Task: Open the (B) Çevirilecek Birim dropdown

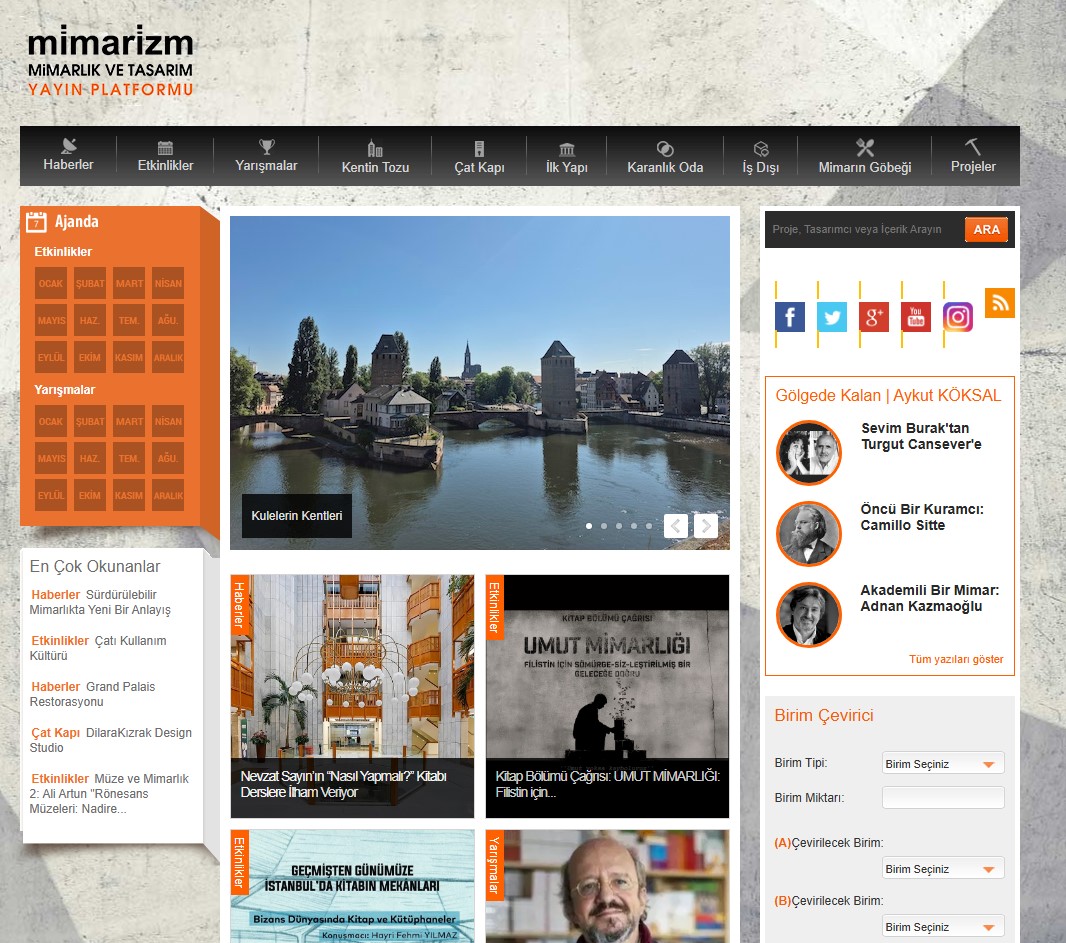Action: pos(941,925)
